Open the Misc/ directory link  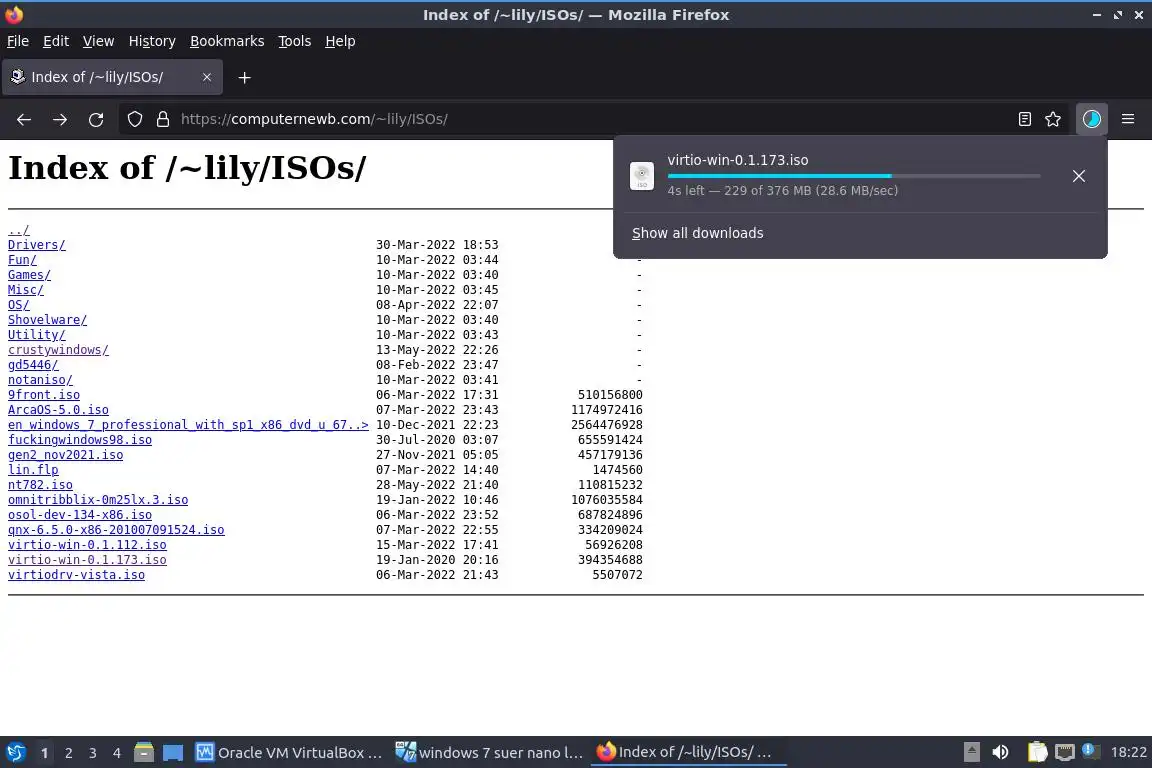click(26, 290)
